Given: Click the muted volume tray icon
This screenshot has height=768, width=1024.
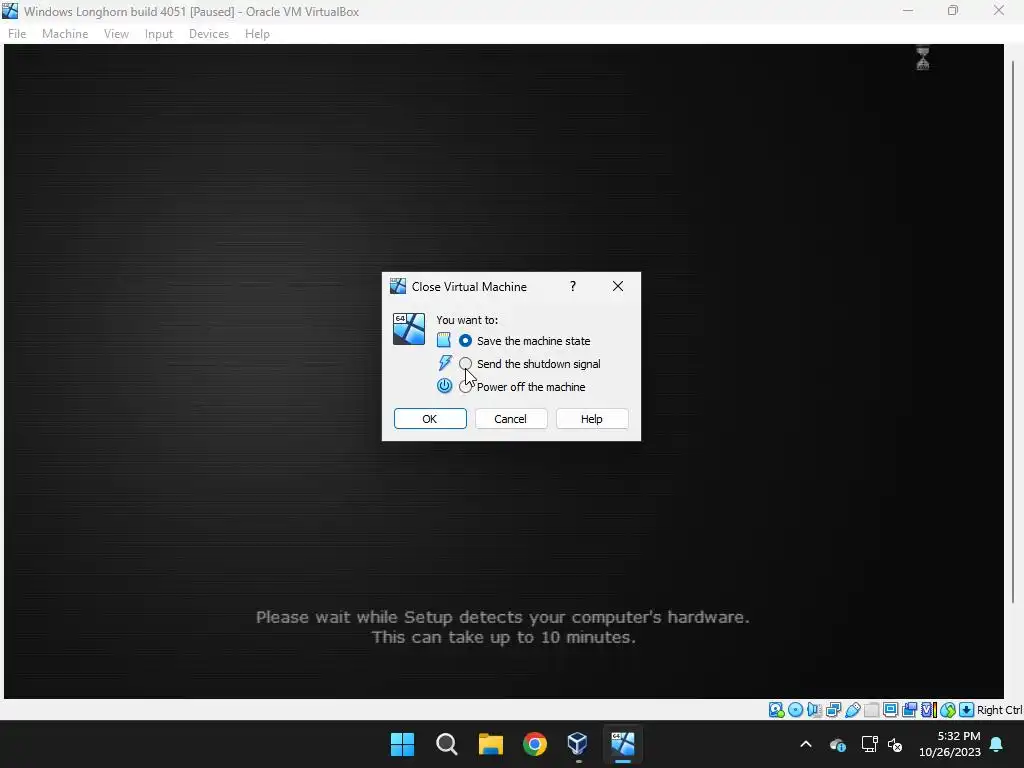Looking at the screenshot, I should pyautogui.click(x=895, y=744).
